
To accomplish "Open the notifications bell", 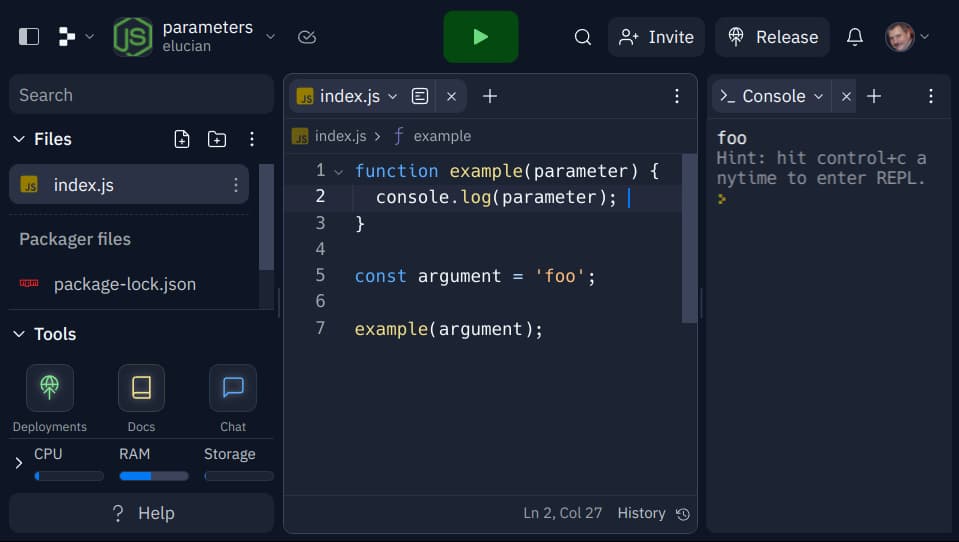I will tap(854, 37).
